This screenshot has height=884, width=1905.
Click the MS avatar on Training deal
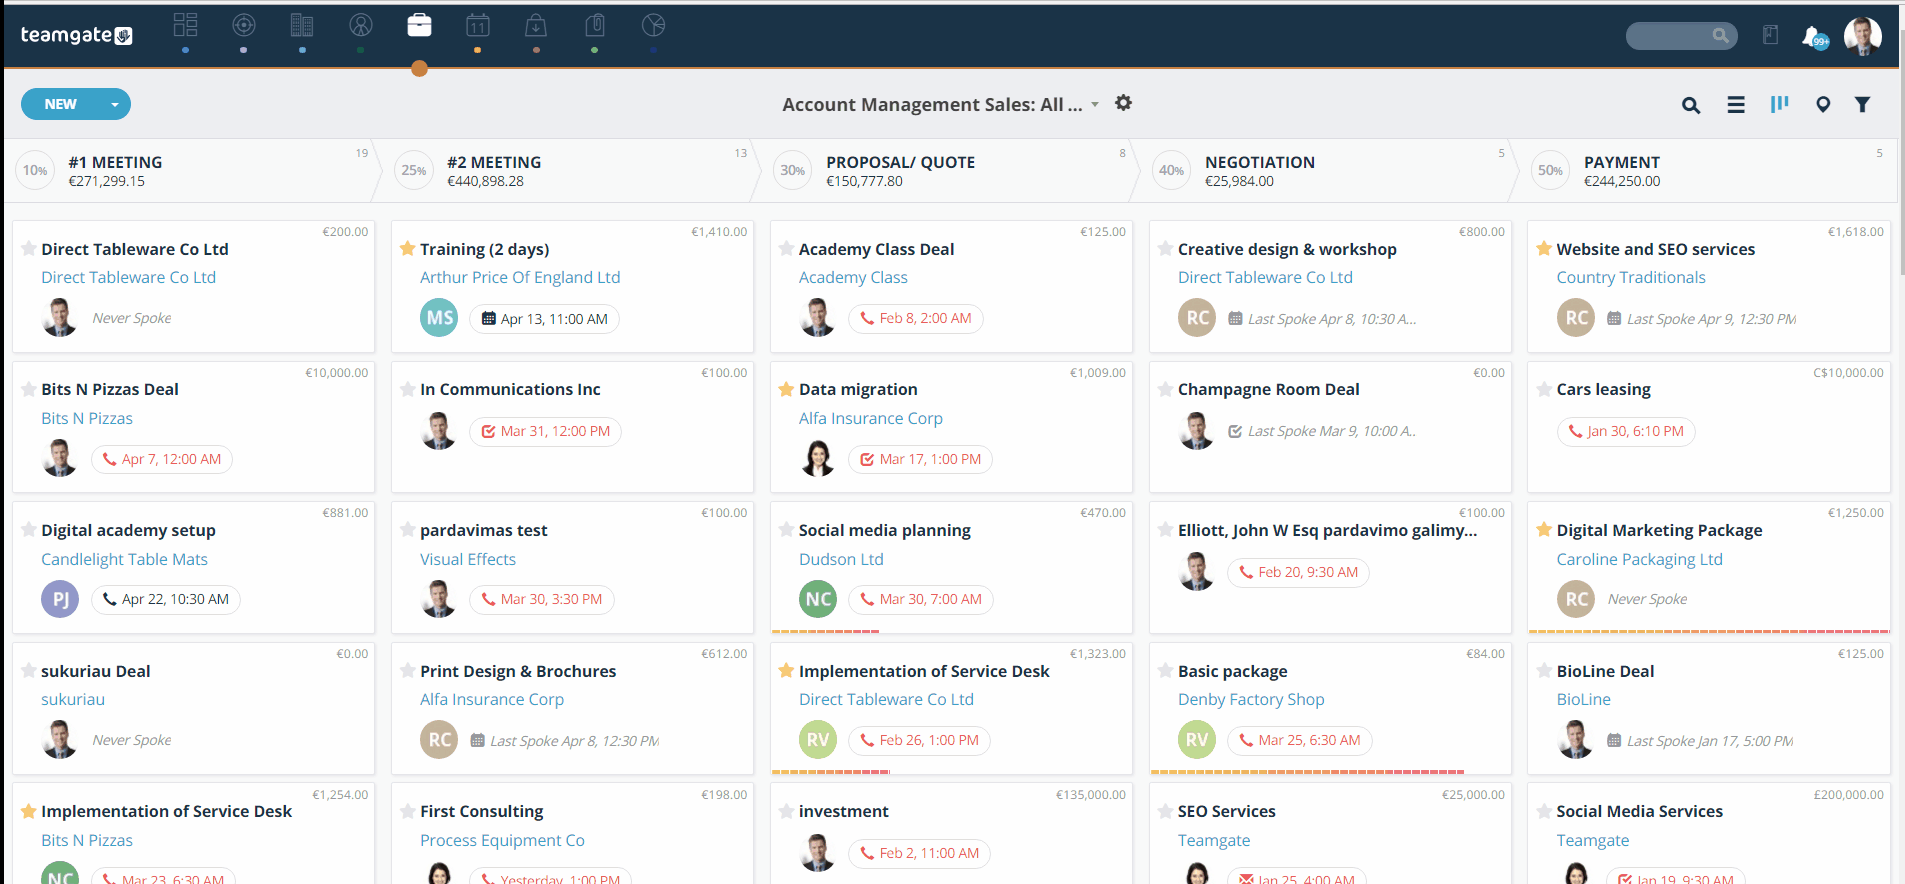[x=439, y=318]
